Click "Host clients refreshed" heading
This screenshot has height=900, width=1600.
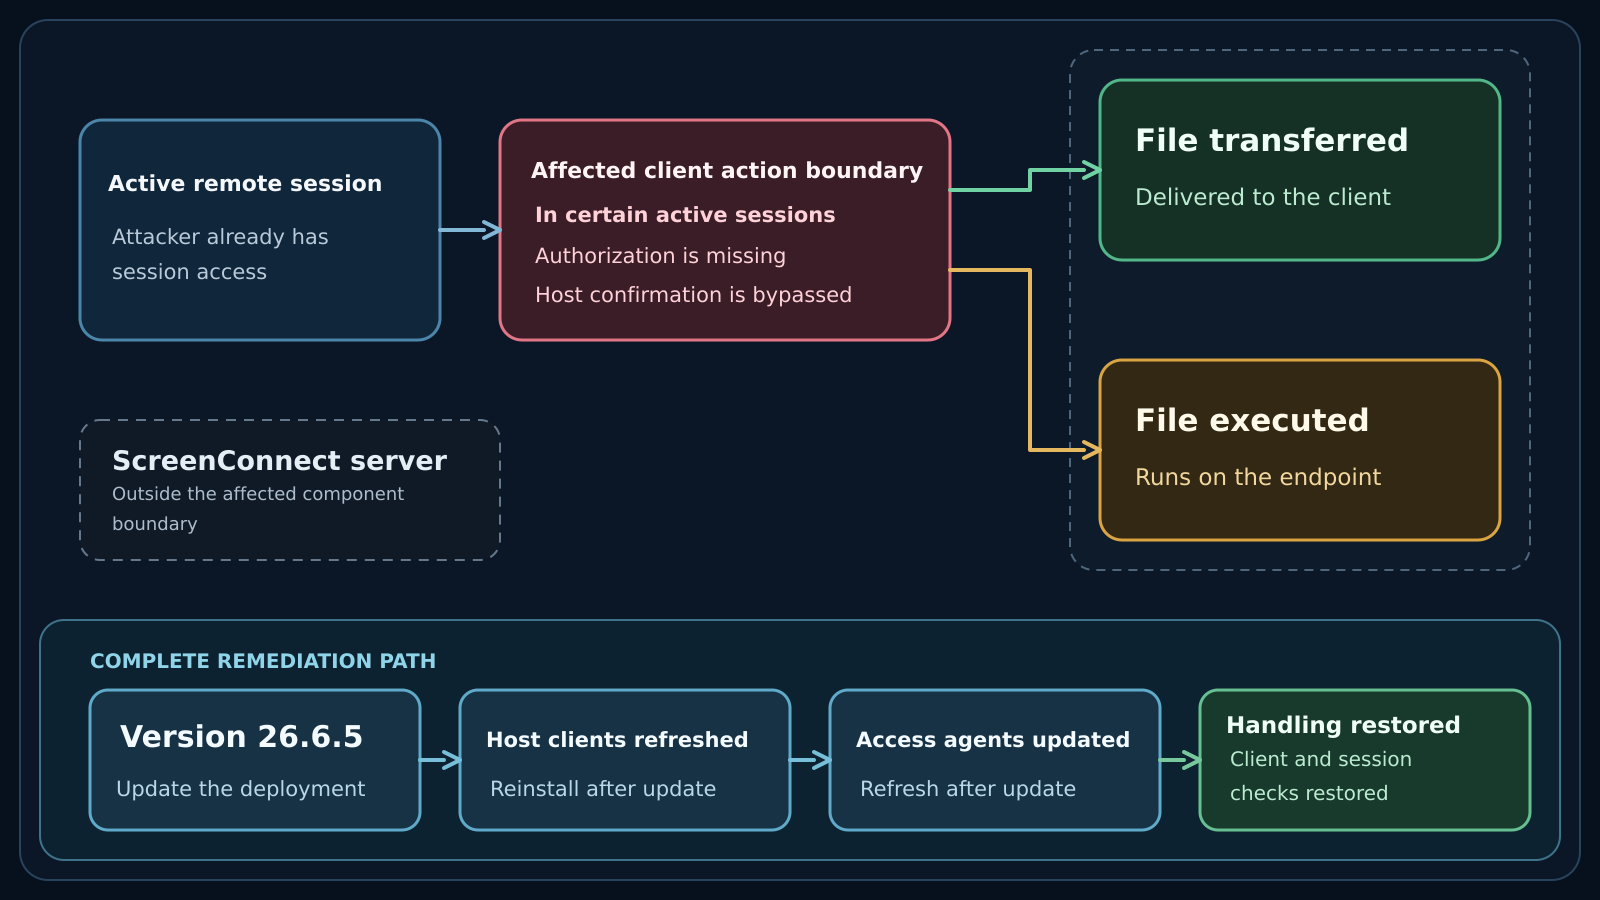click(x=617, y=740)
